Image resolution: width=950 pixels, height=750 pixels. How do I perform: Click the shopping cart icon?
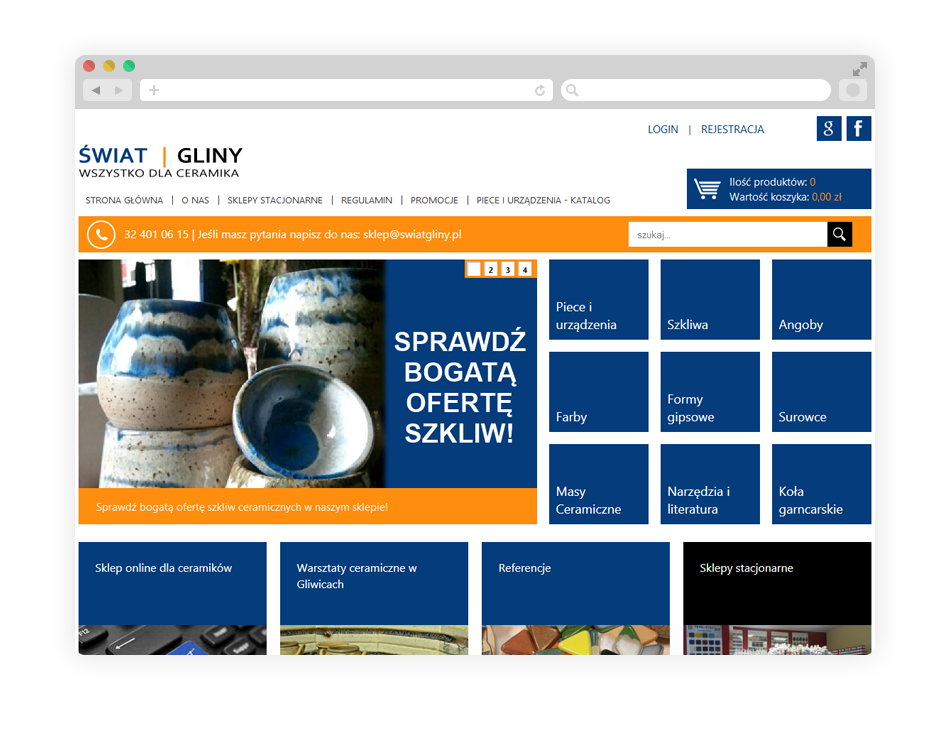click(x=707, y=189)
